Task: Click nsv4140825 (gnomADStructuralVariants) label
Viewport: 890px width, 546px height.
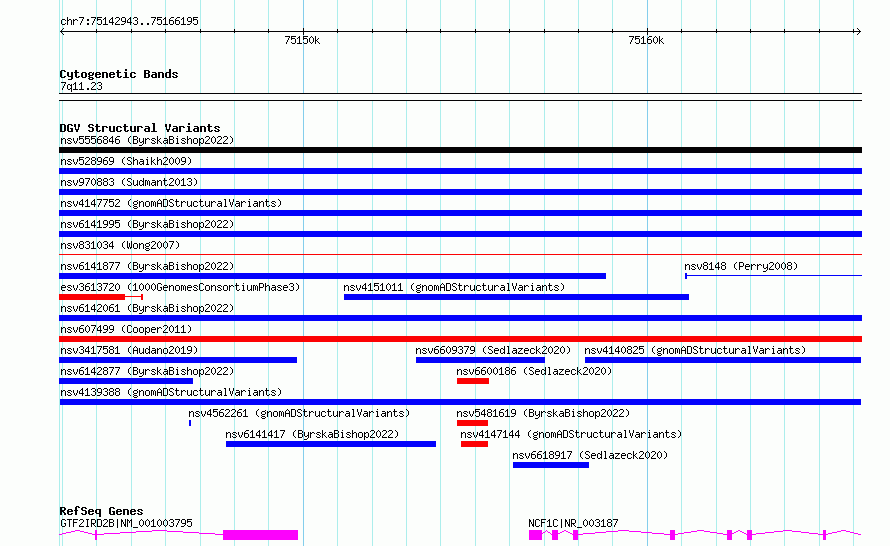Action: coord(695,350)
